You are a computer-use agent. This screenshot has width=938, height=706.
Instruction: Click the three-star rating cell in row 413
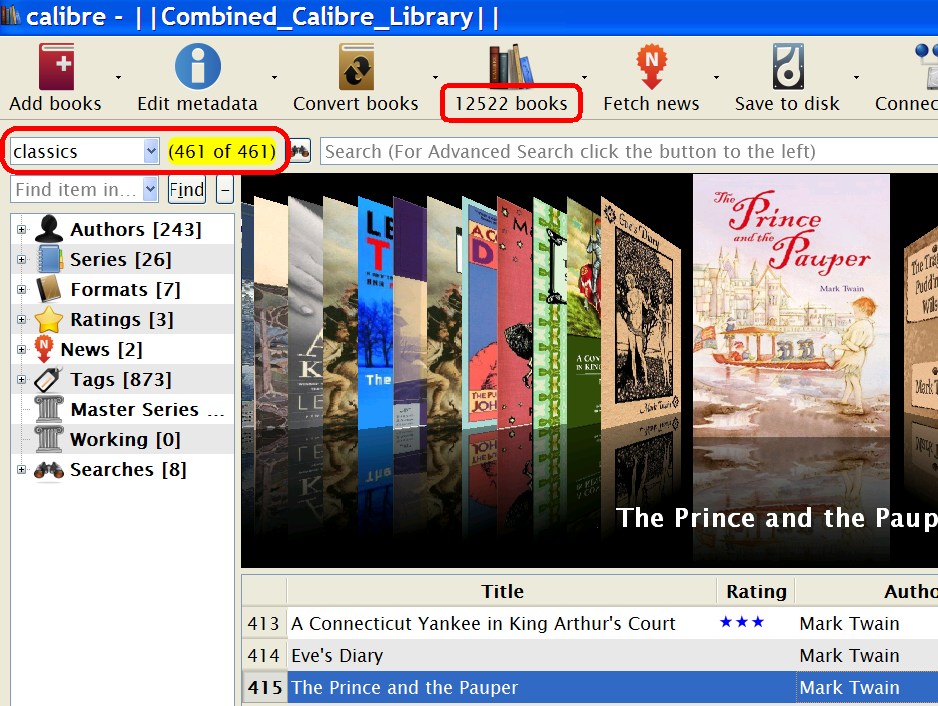[756, 623]
